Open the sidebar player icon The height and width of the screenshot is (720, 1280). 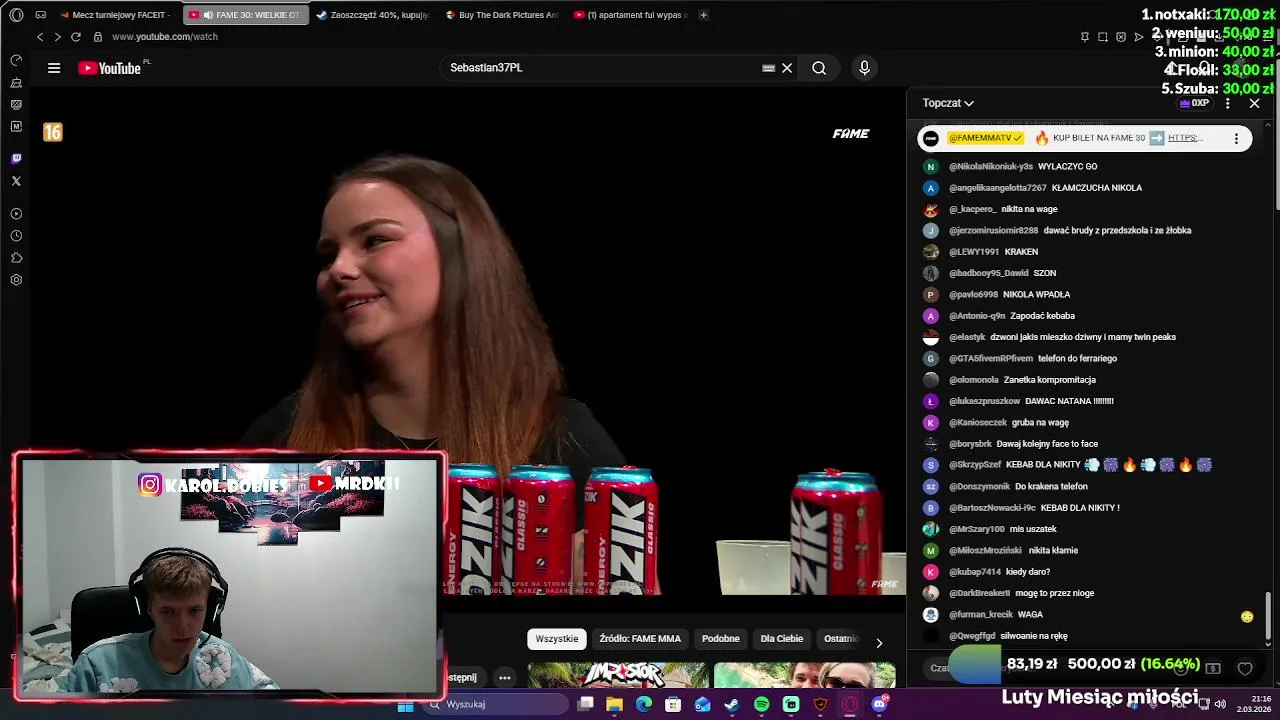[x=16, y=214]
